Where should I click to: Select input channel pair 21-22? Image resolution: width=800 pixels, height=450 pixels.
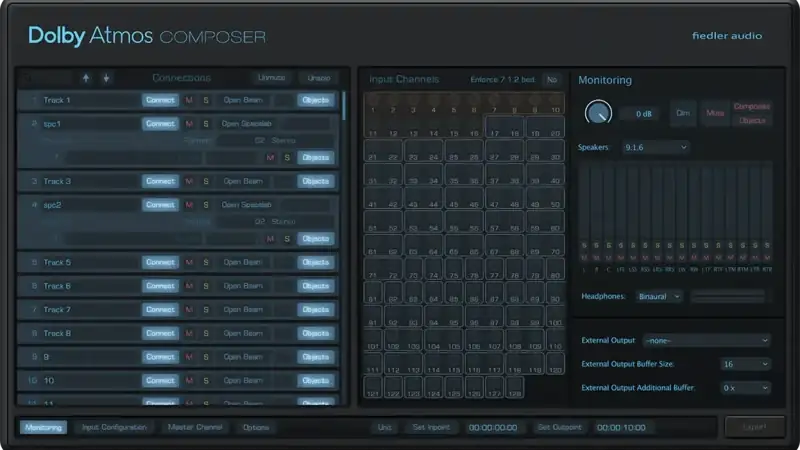click(383, 151)
